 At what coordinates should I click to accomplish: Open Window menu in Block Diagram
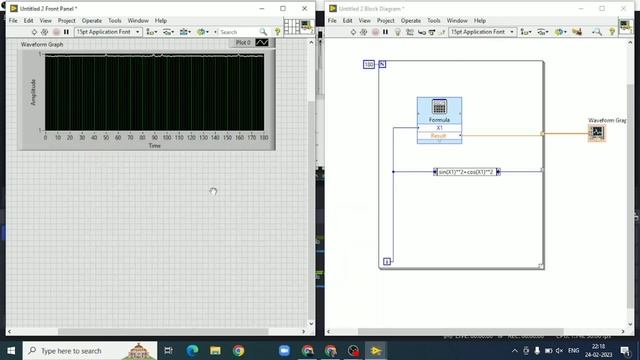click(x=457, y=20)
